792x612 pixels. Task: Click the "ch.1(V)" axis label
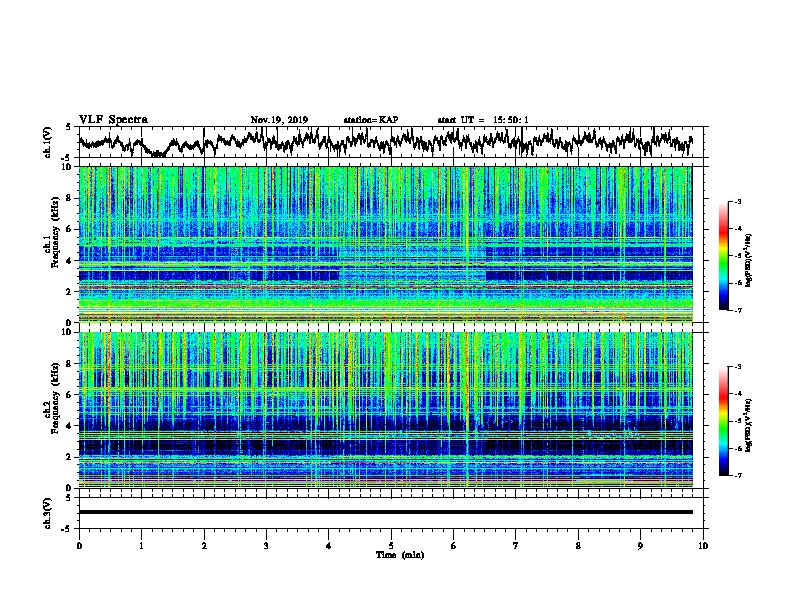[x=48, y=142]
